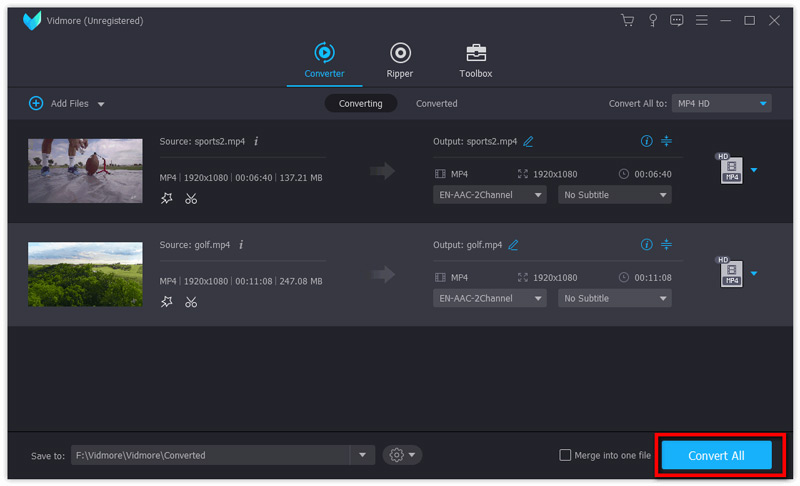The height and width of the screenshot is (486, 800).
Task: Open the Toolbox tab
Action: (x=476, y=59)
